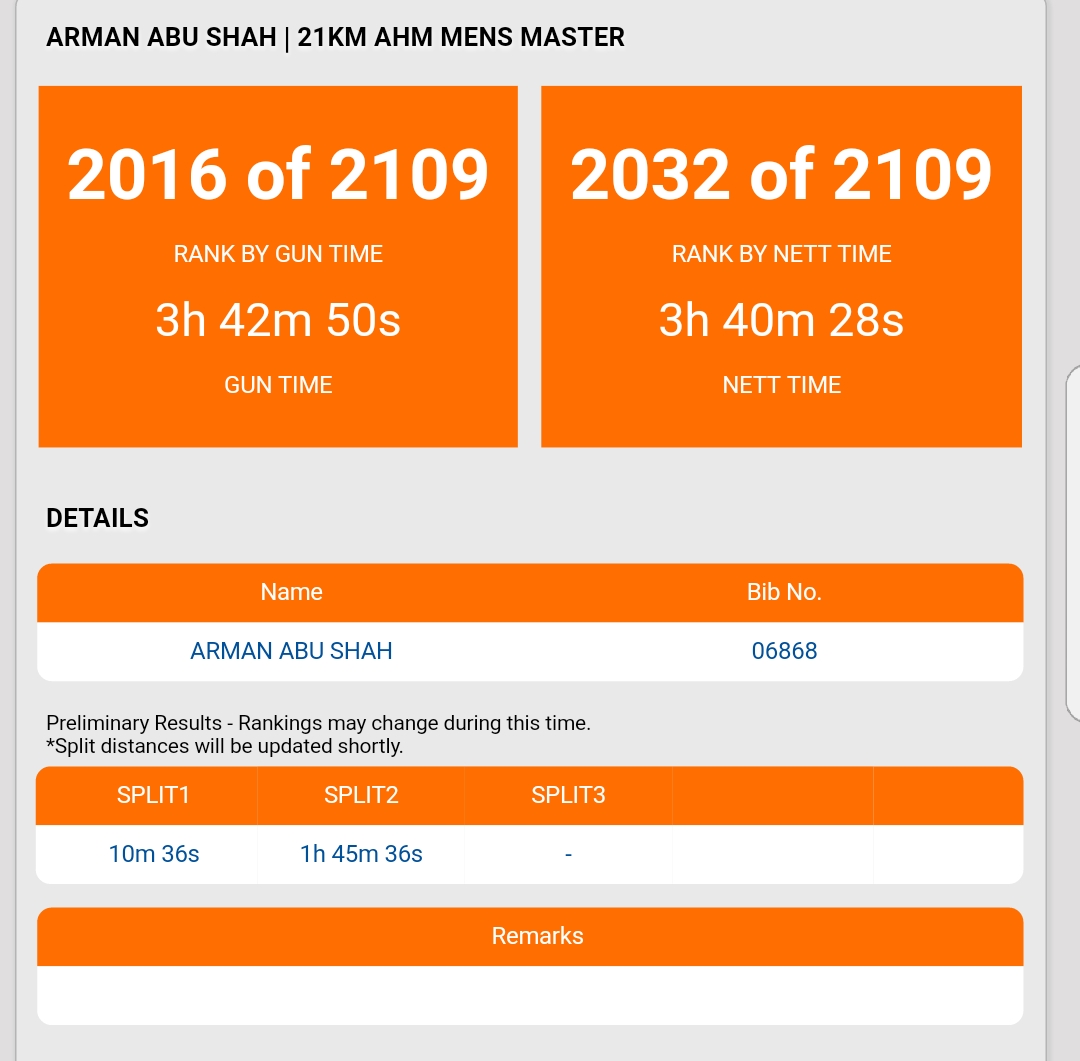Click the 2016 of 2109 gun rank
The image size is (1080, 1061).
pos(278,174)
